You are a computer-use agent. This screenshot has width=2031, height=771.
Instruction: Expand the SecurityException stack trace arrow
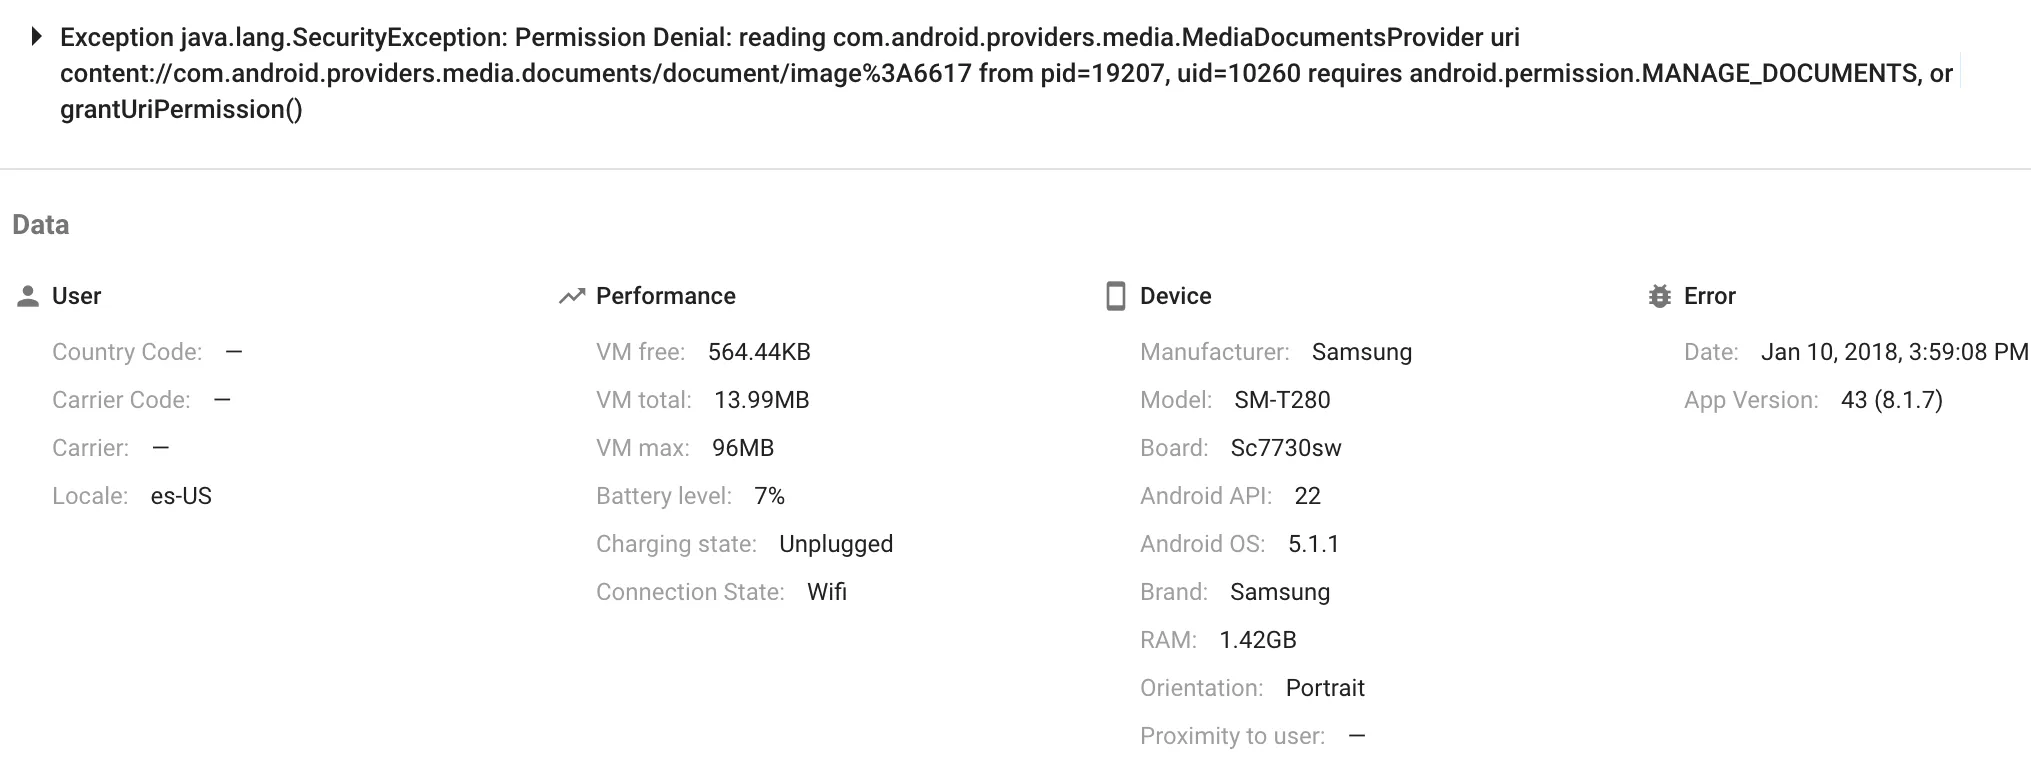pos(37,37)
